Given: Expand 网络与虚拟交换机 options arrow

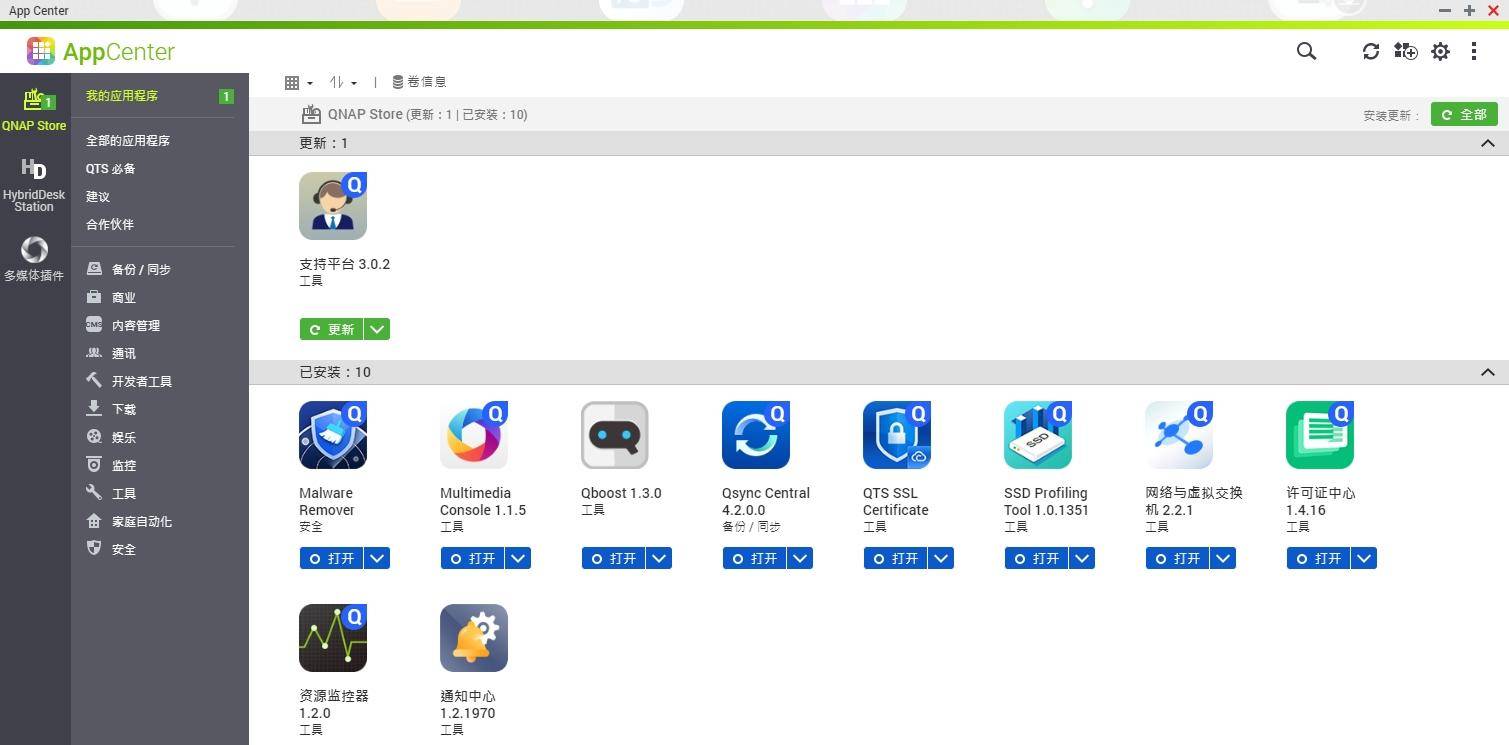Looking at the screenshot, I should [x=1223, y=558].
